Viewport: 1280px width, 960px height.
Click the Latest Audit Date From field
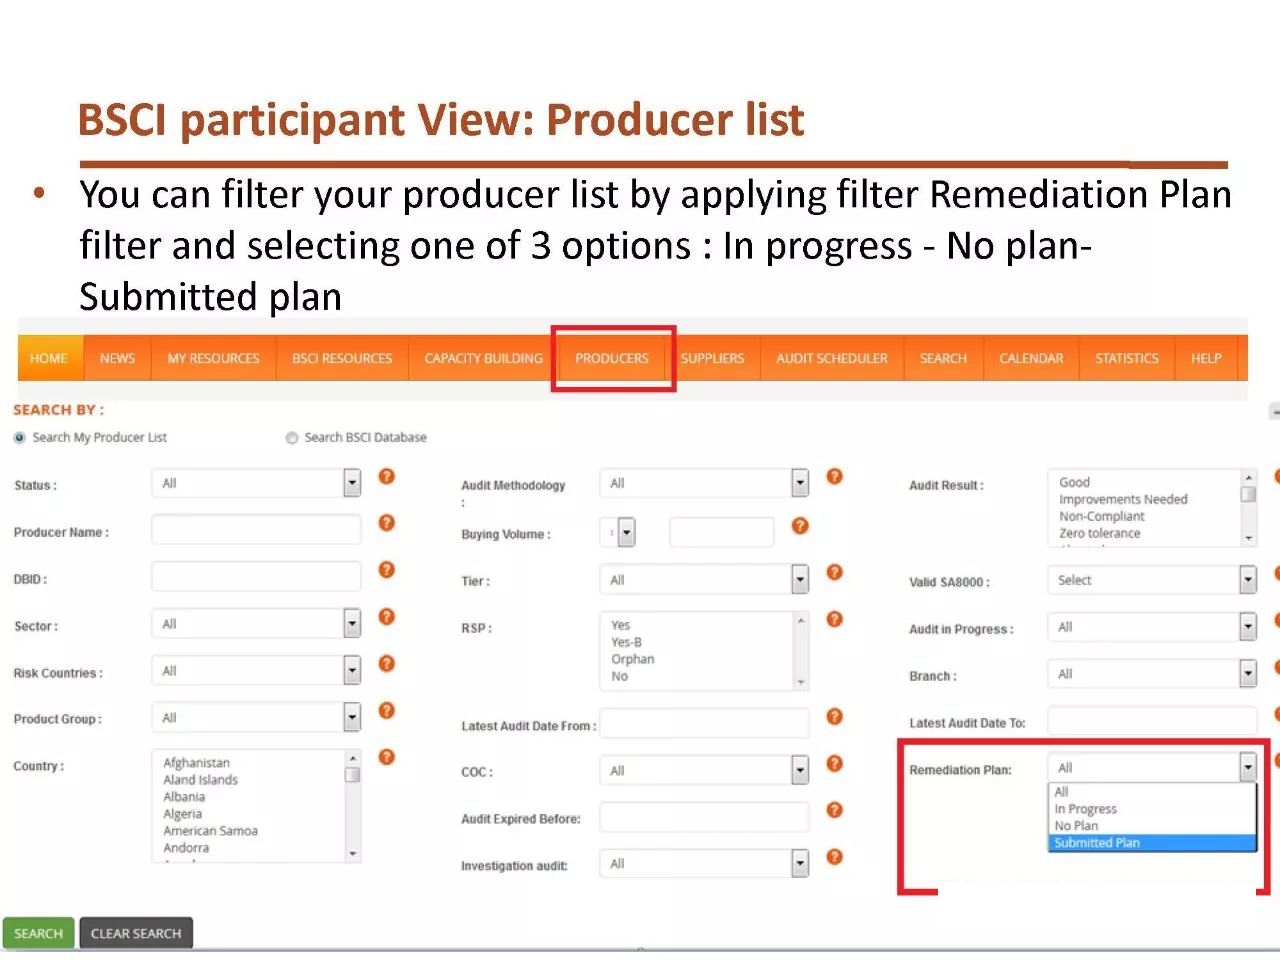tap(704, 723)
